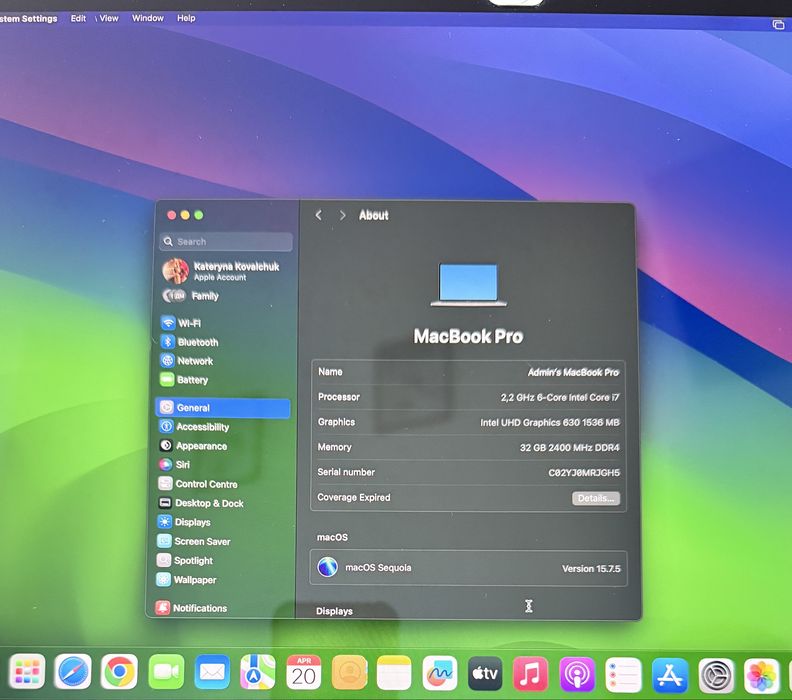Click the Details... button for coverage
Screen dimensions: 792x700
[596, 498]
